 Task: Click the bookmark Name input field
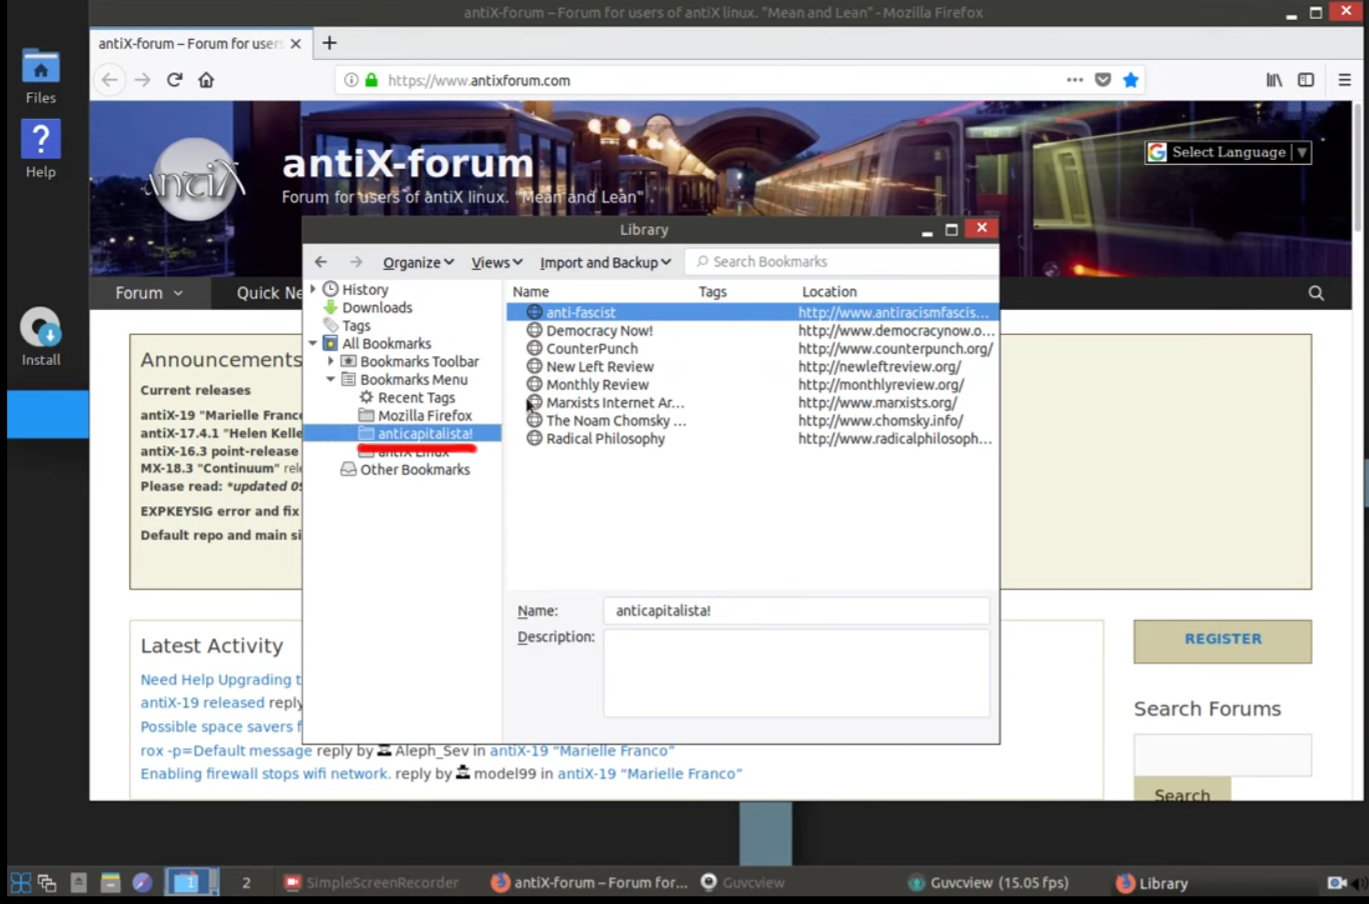pyautogui.click(x=796, y=611)
